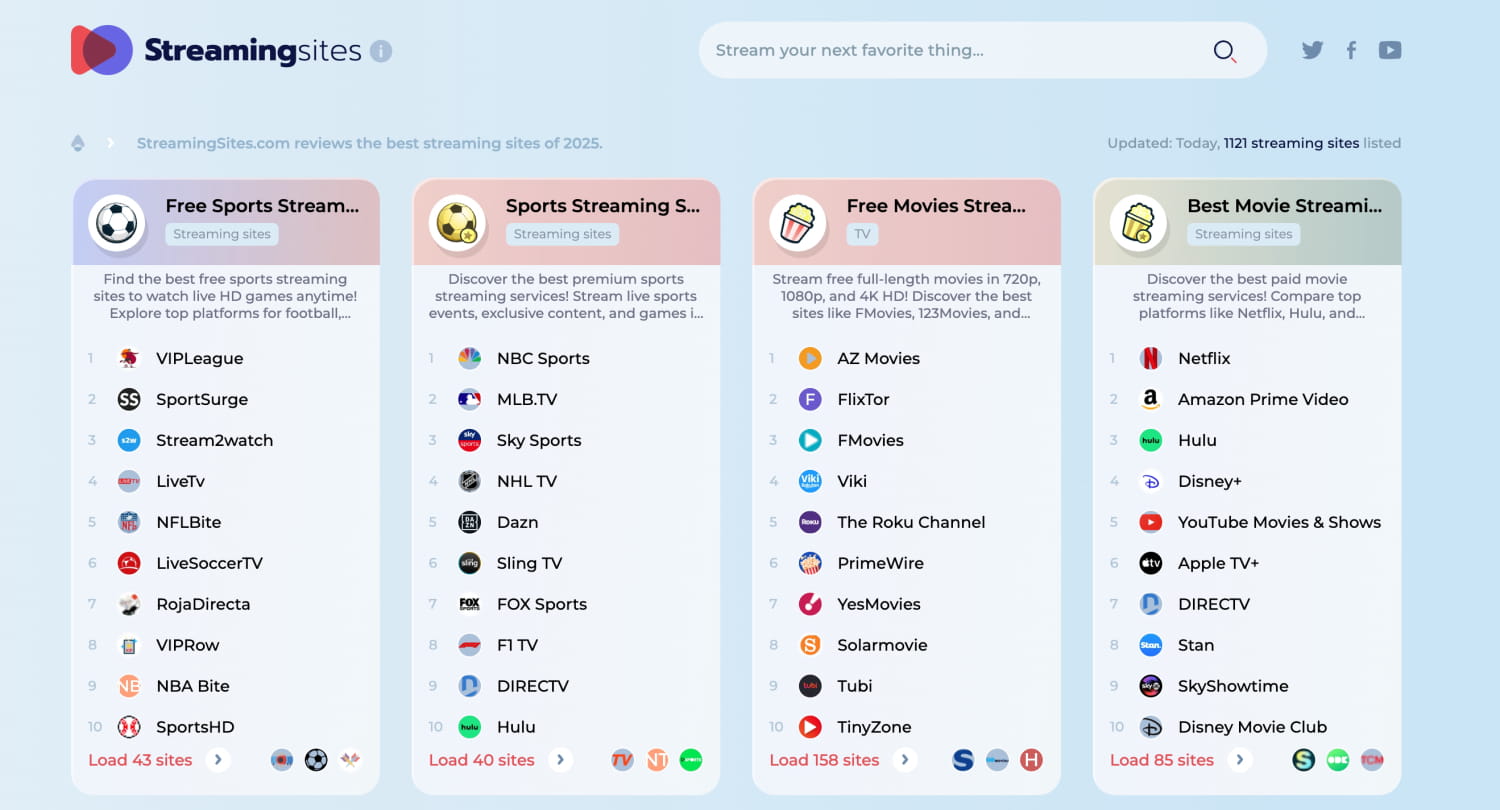This screenshot has height=810, width=1500.
Task: Click the info icon beside Streamingsites logo
Action: coord(381,51)
